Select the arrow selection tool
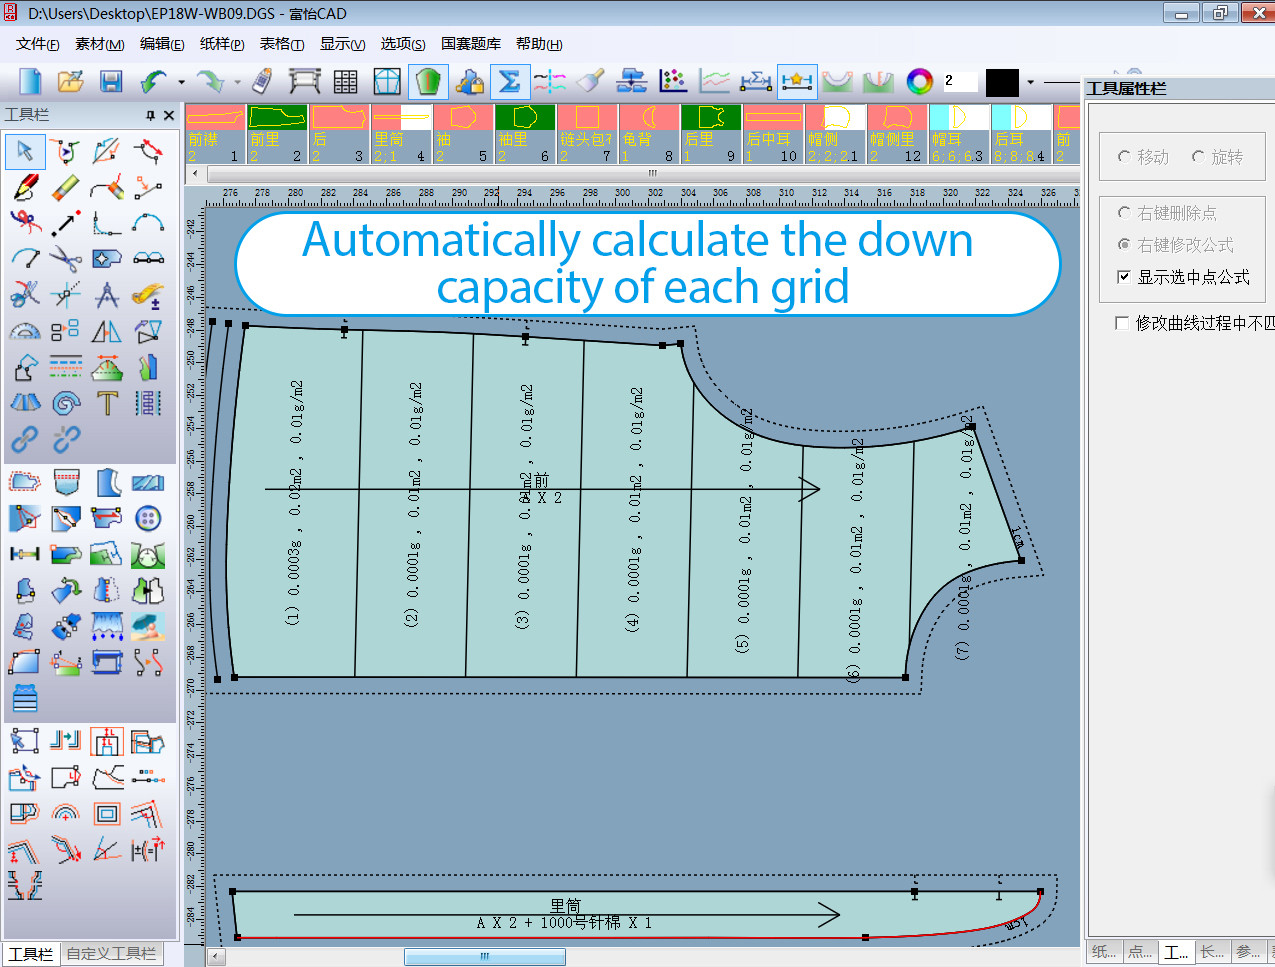Image resolution: width=1275 pixels, height=967 pixels. 25,151
